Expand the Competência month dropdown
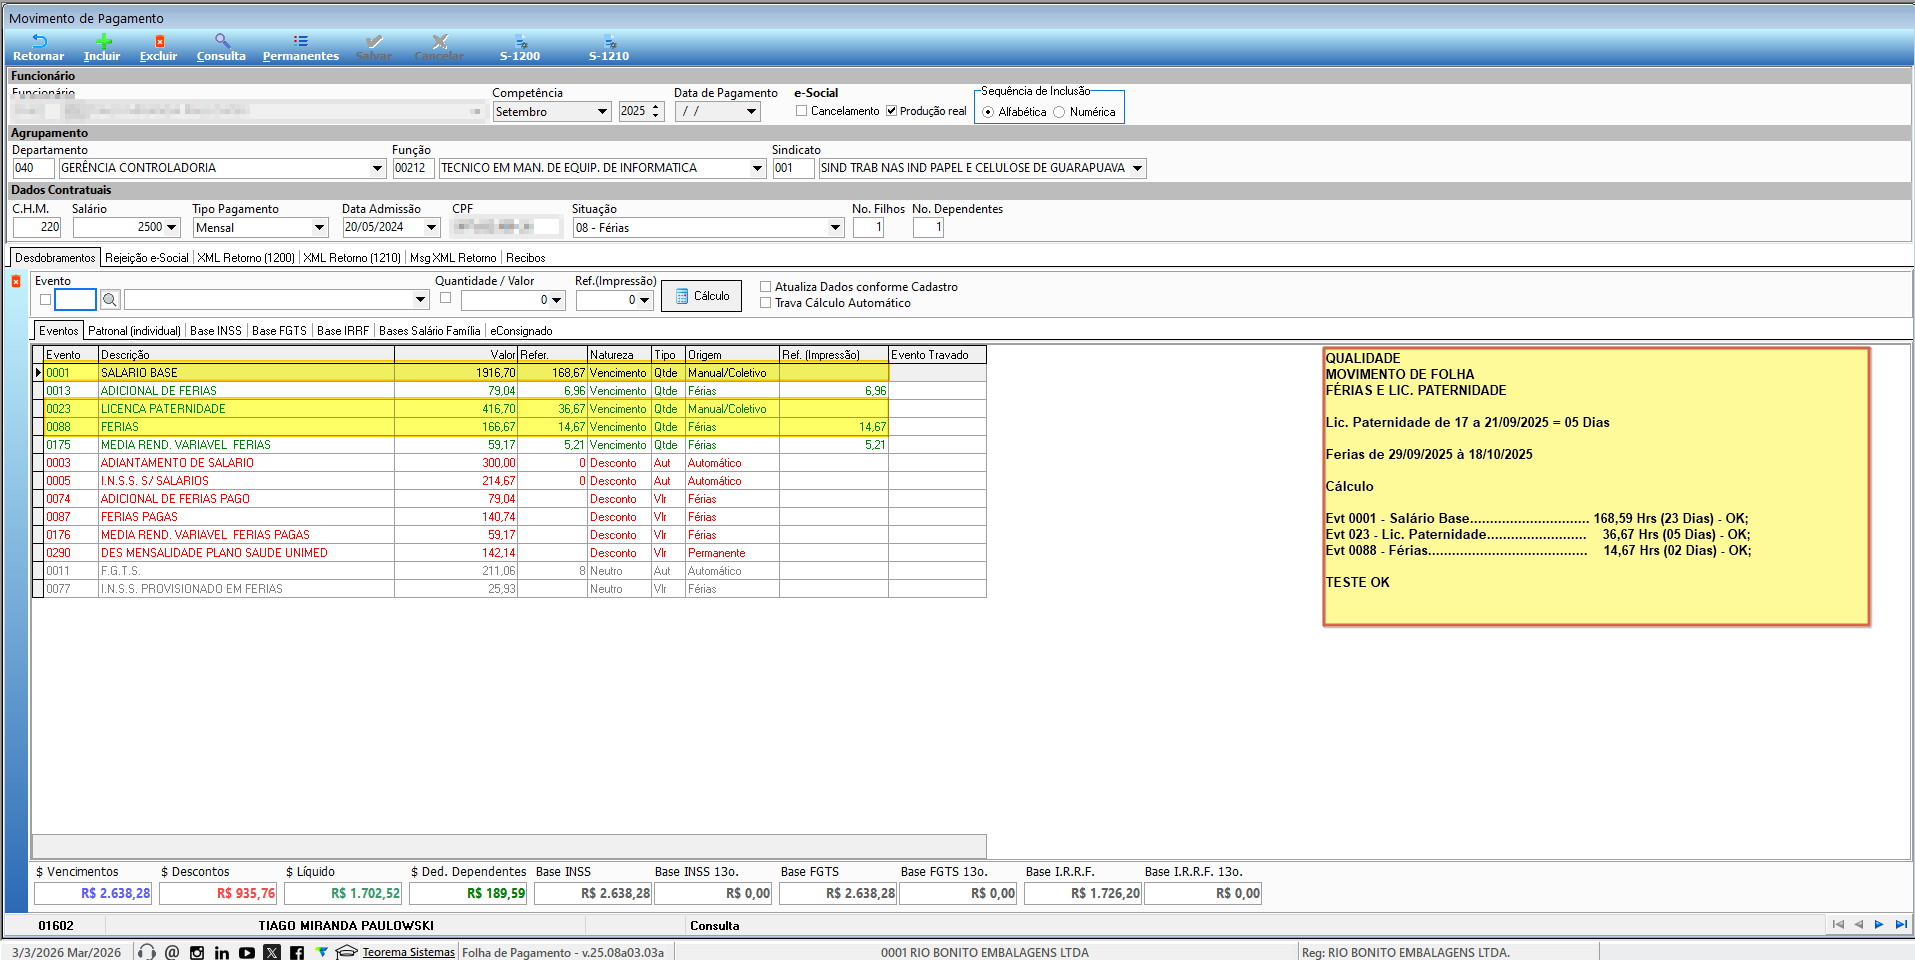The width and height of the screenshot is (1915, 960). click(x=602, y=112)
